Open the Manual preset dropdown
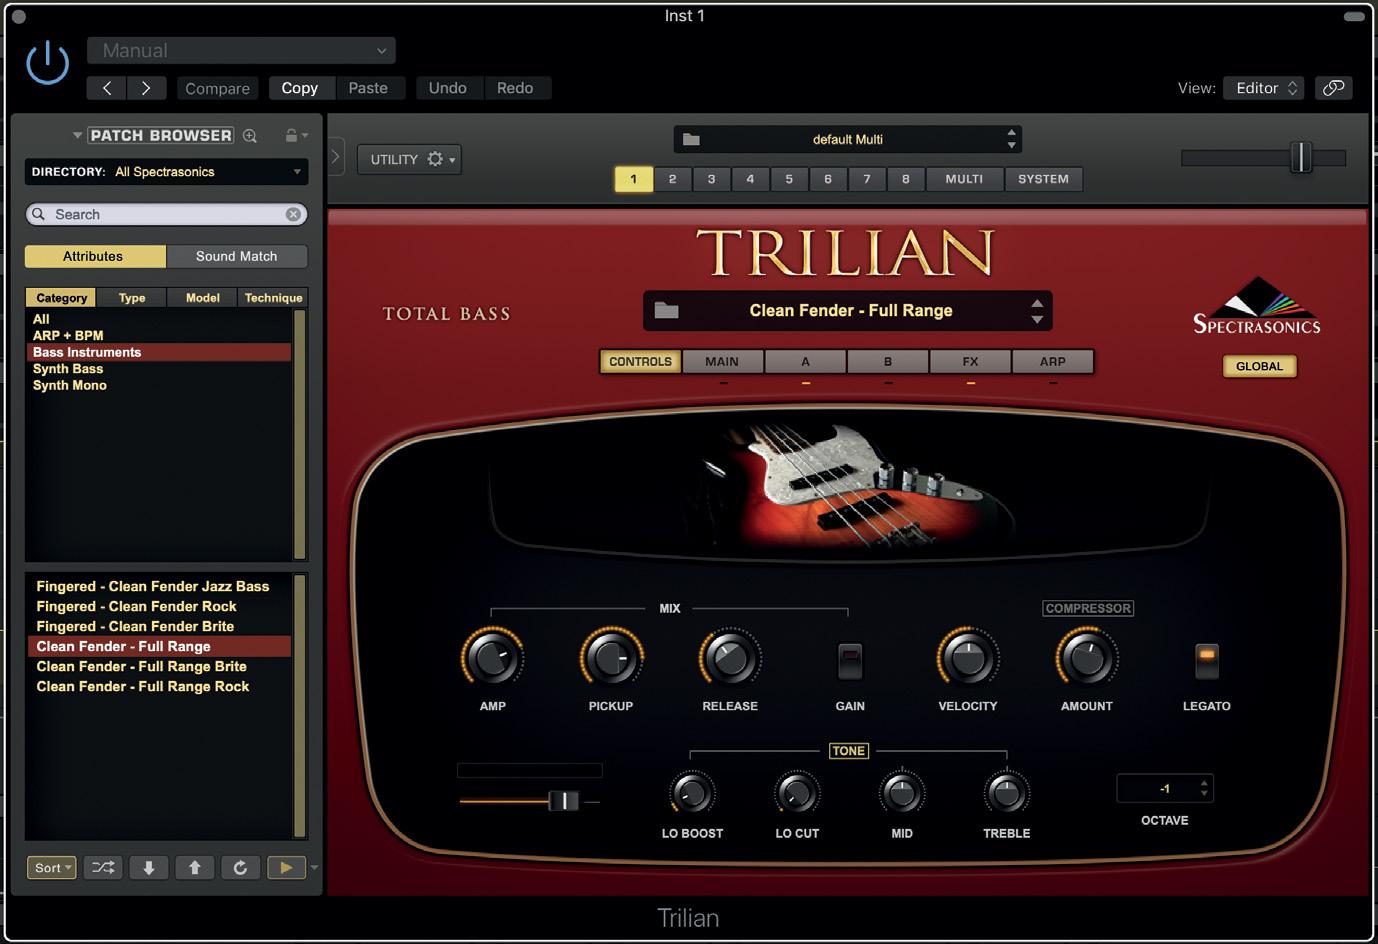Image resolution: width=1378 pixels, height=944 pixels. click(x=241, y=50)
